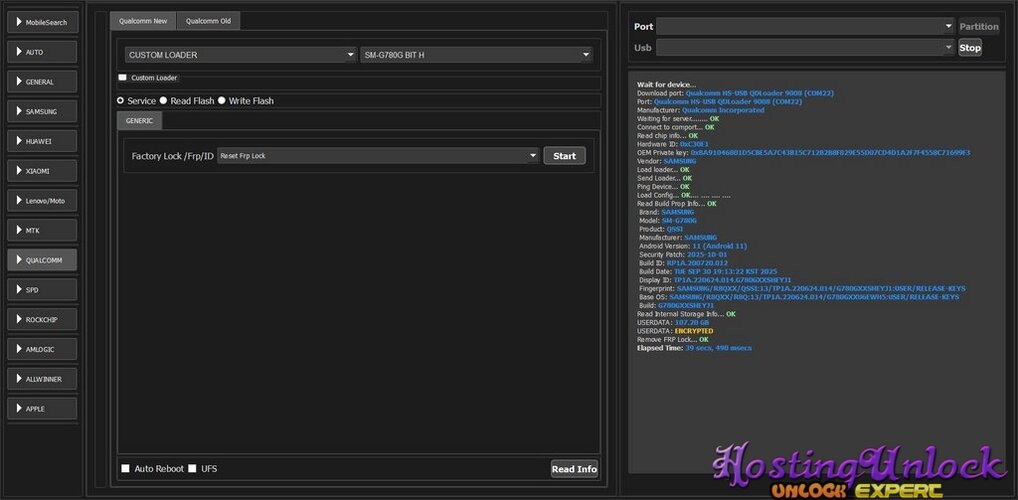The image size is (1018, 500).
Task: Open the Reset Frp Lock operation dropdown
Action: pos(378,156)
